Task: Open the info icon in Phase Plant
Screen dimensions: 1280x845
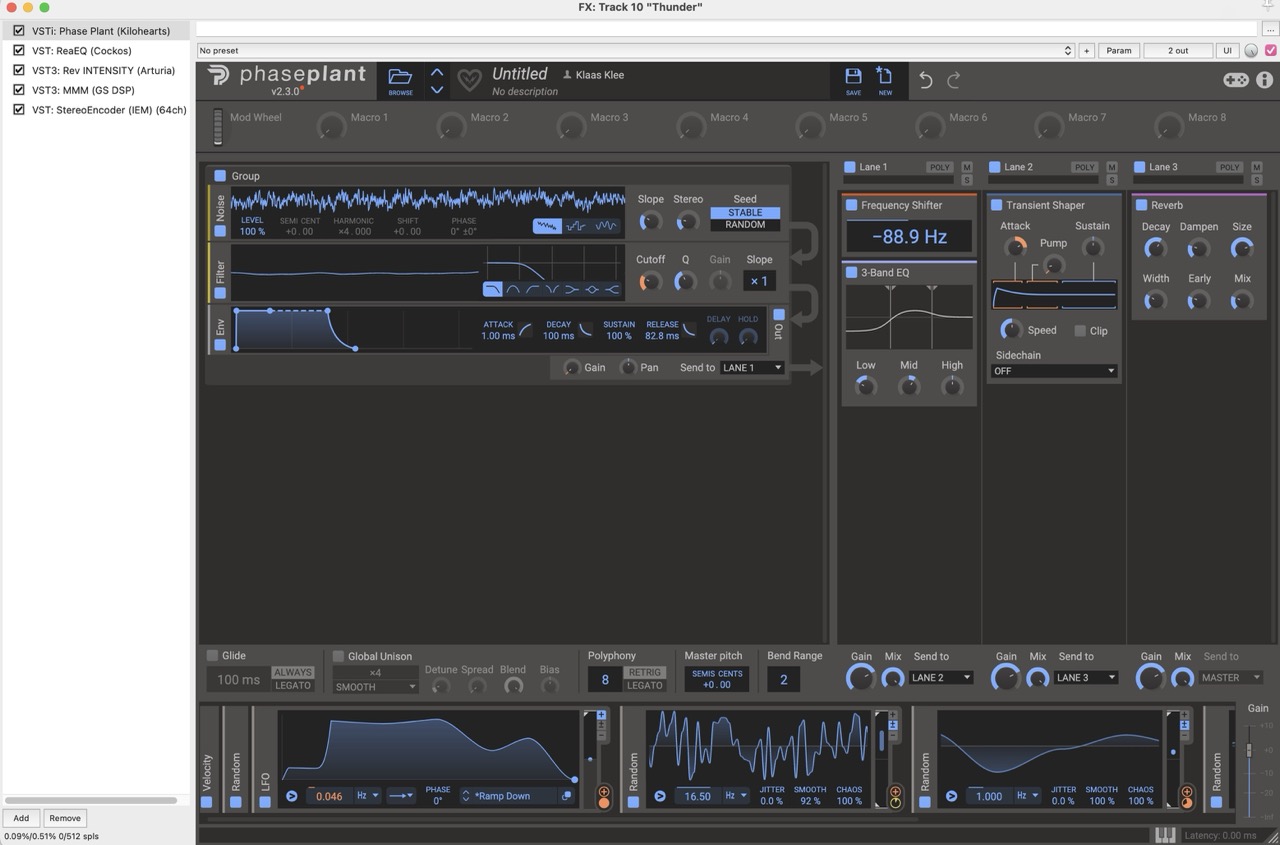Action: pyautogui.click(x=1264, y=80)
